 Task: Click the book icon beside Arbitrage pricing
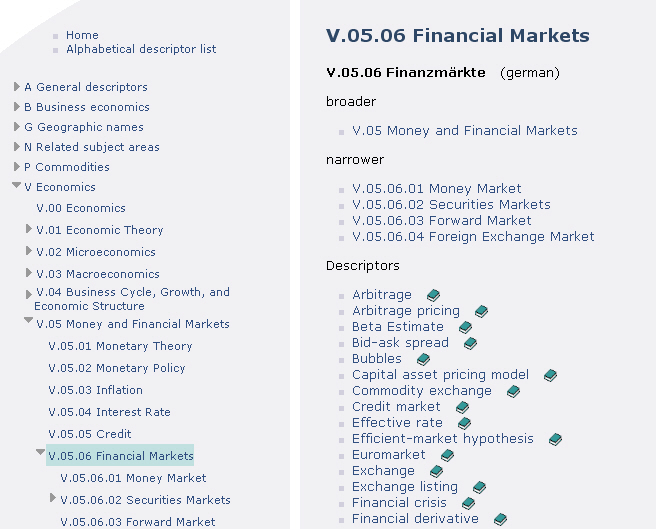tap(481, 311)
